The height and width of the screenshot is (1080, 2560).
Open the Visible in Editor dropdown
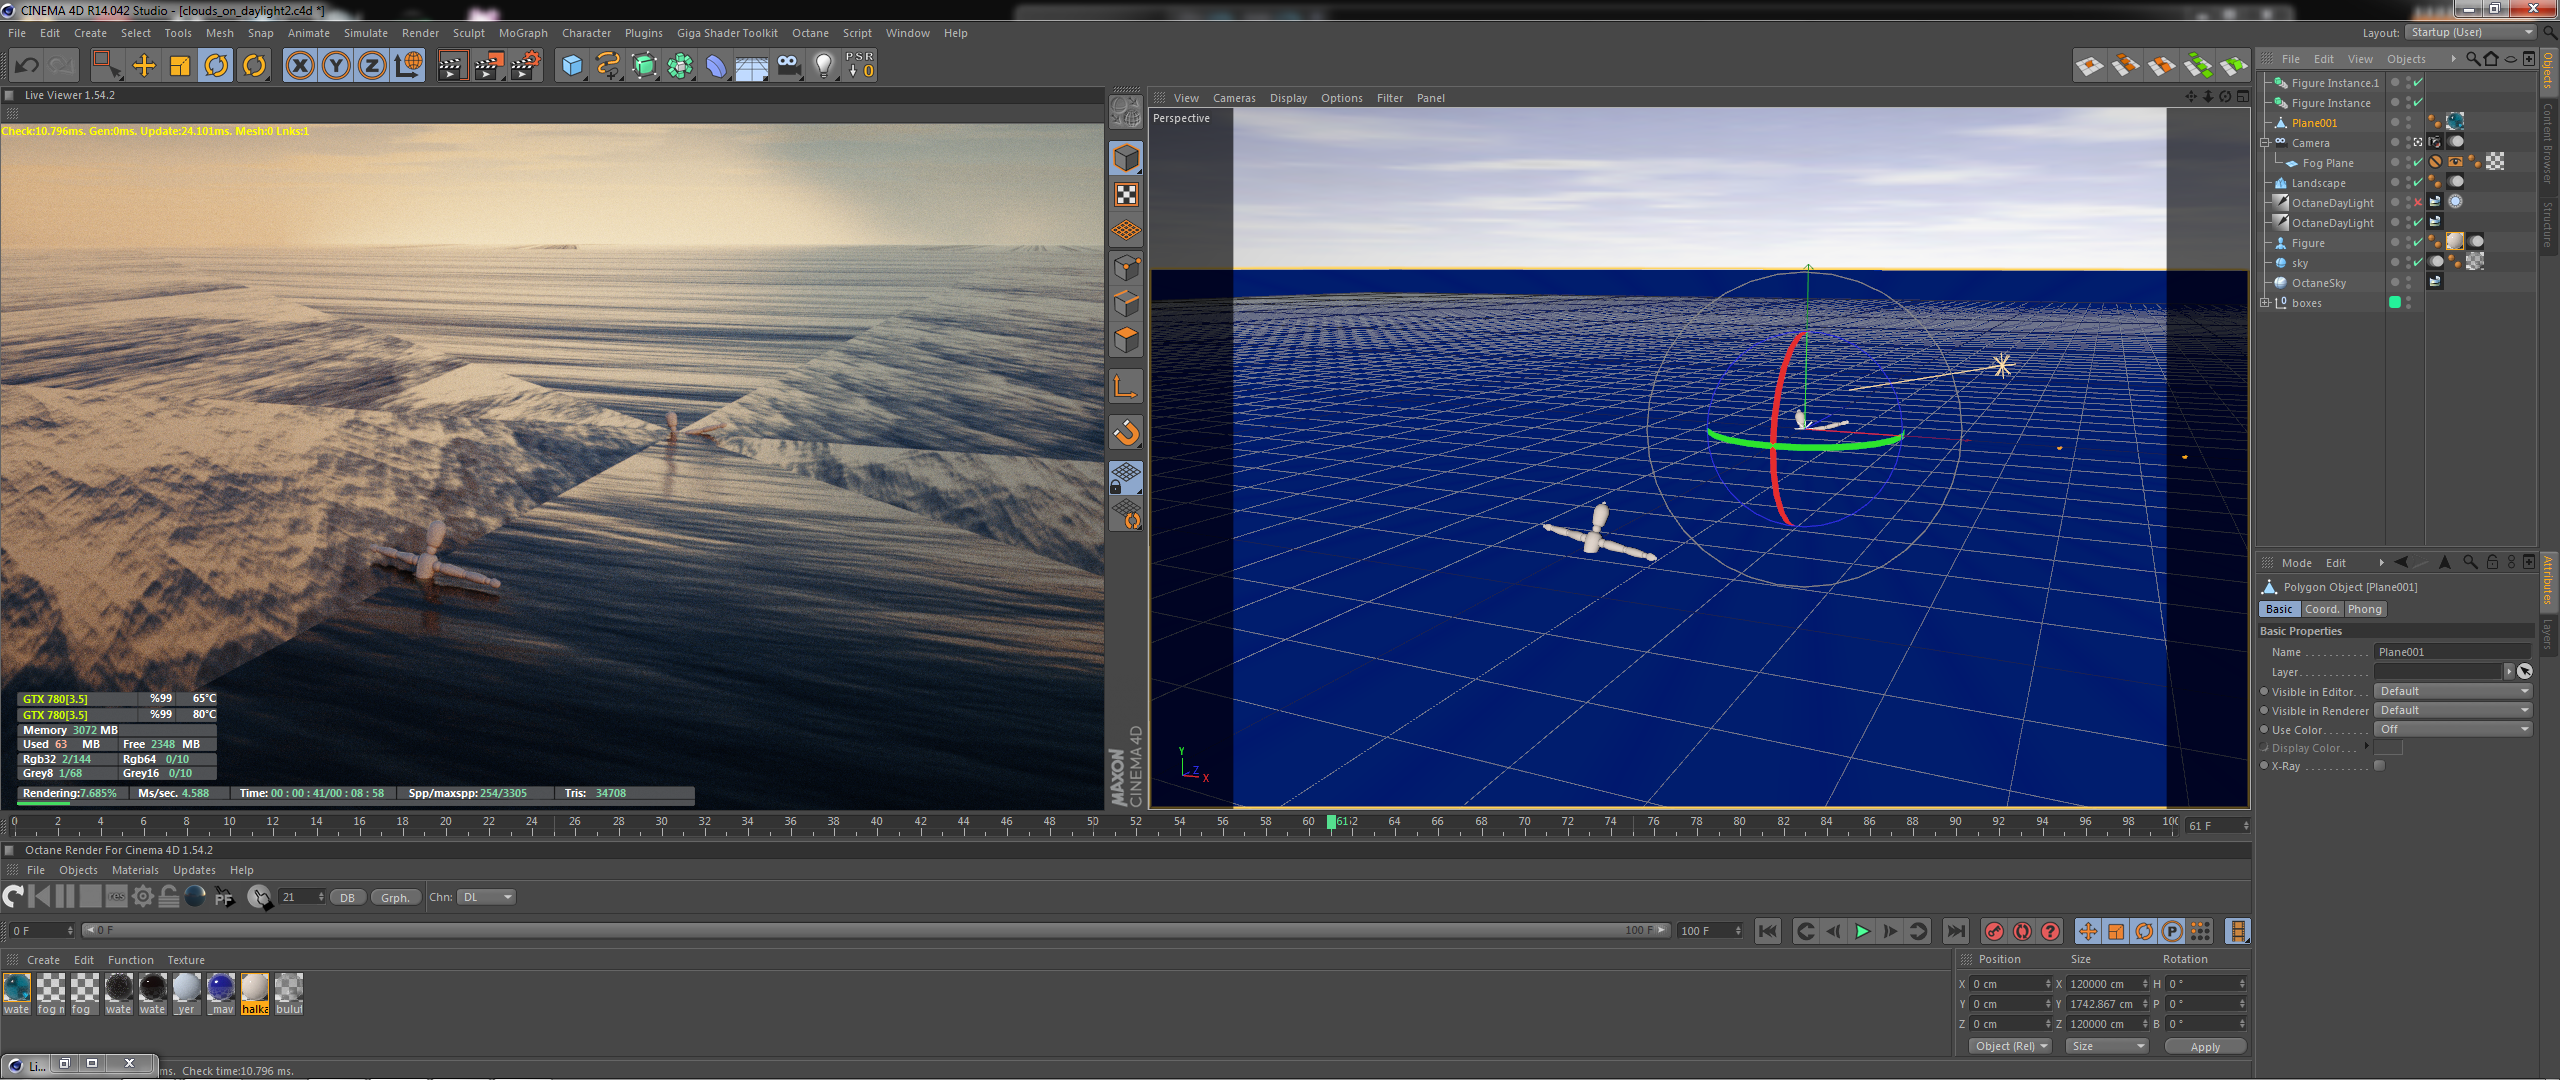(x=2453, y=691)
